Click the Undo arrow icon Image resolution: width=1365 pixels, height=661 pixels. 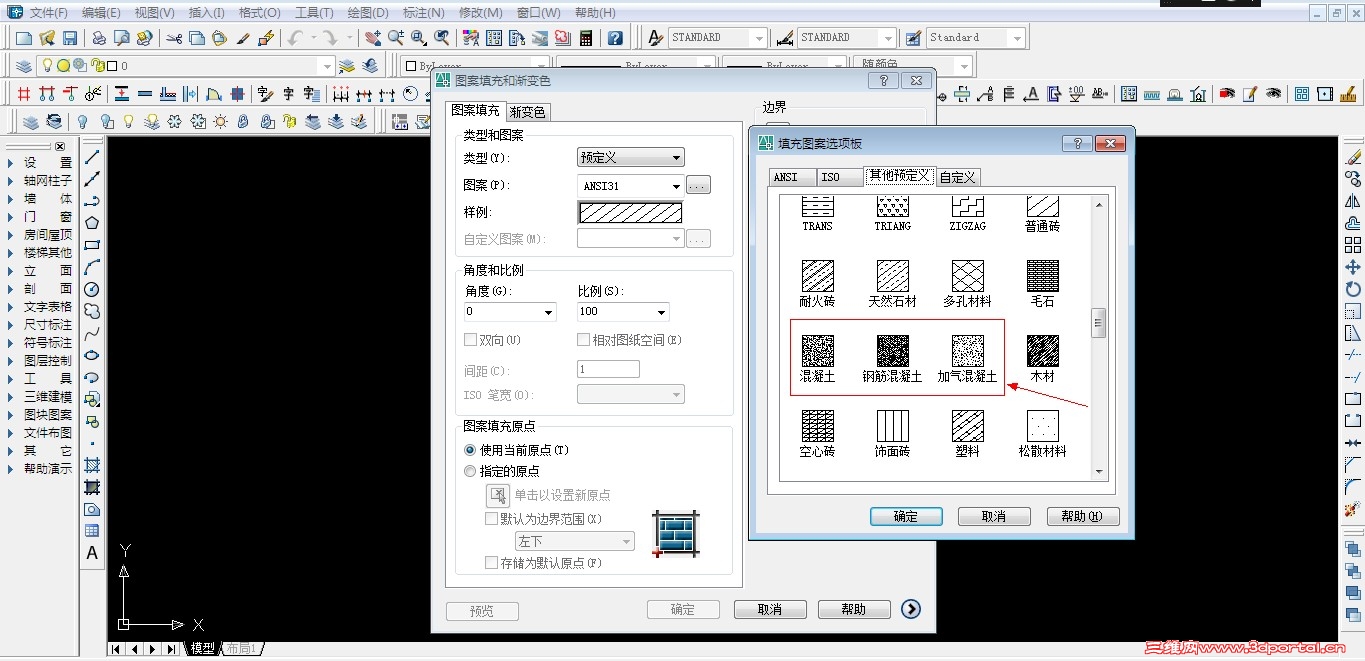tap(295, 38)
